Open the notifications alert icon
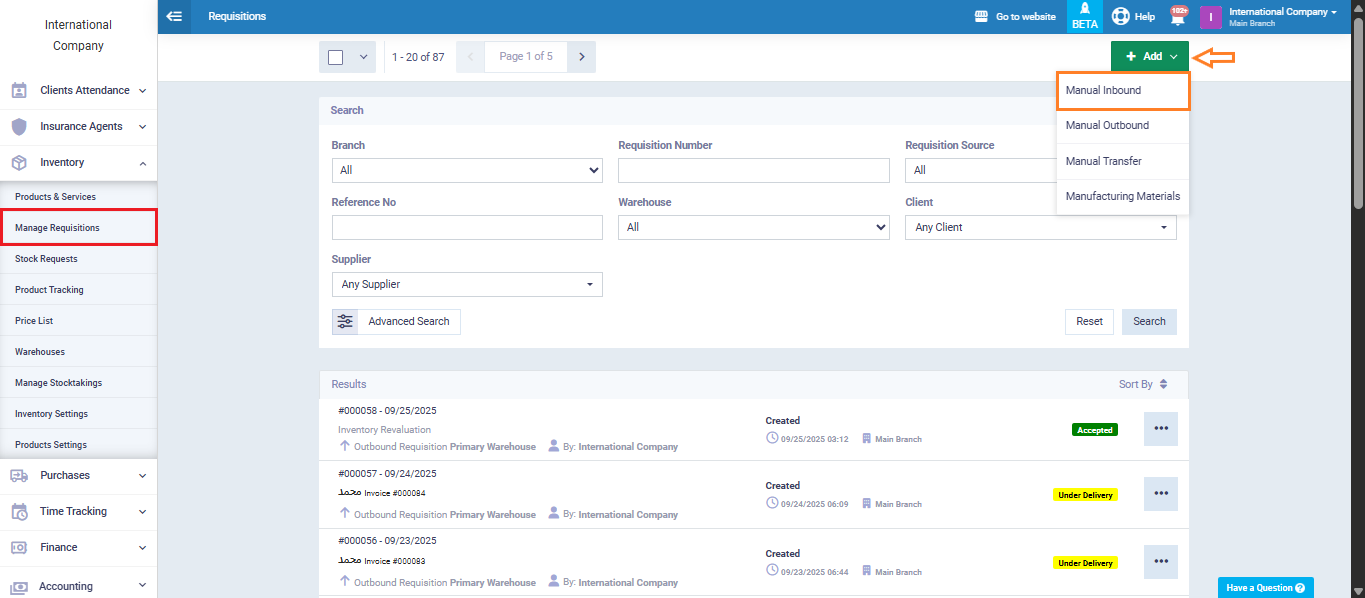1365x598 pixels. (x=1178, y=16)
